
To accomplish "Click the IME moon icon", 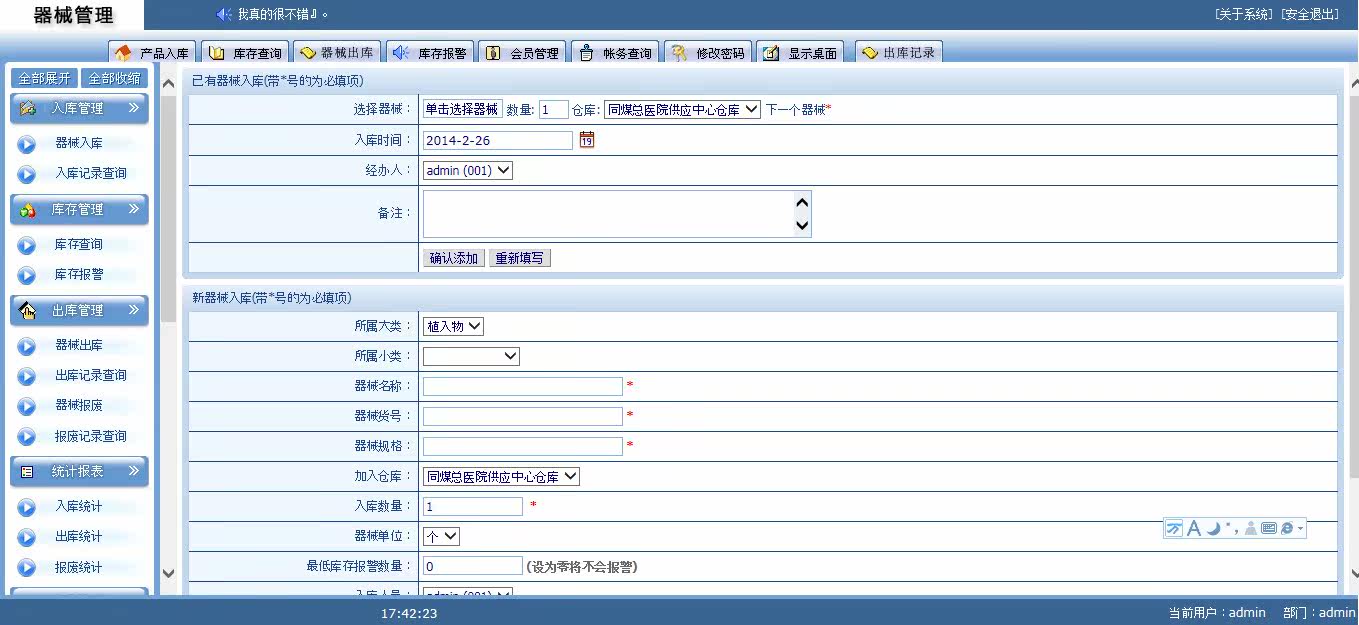I will click(1213, 528).
